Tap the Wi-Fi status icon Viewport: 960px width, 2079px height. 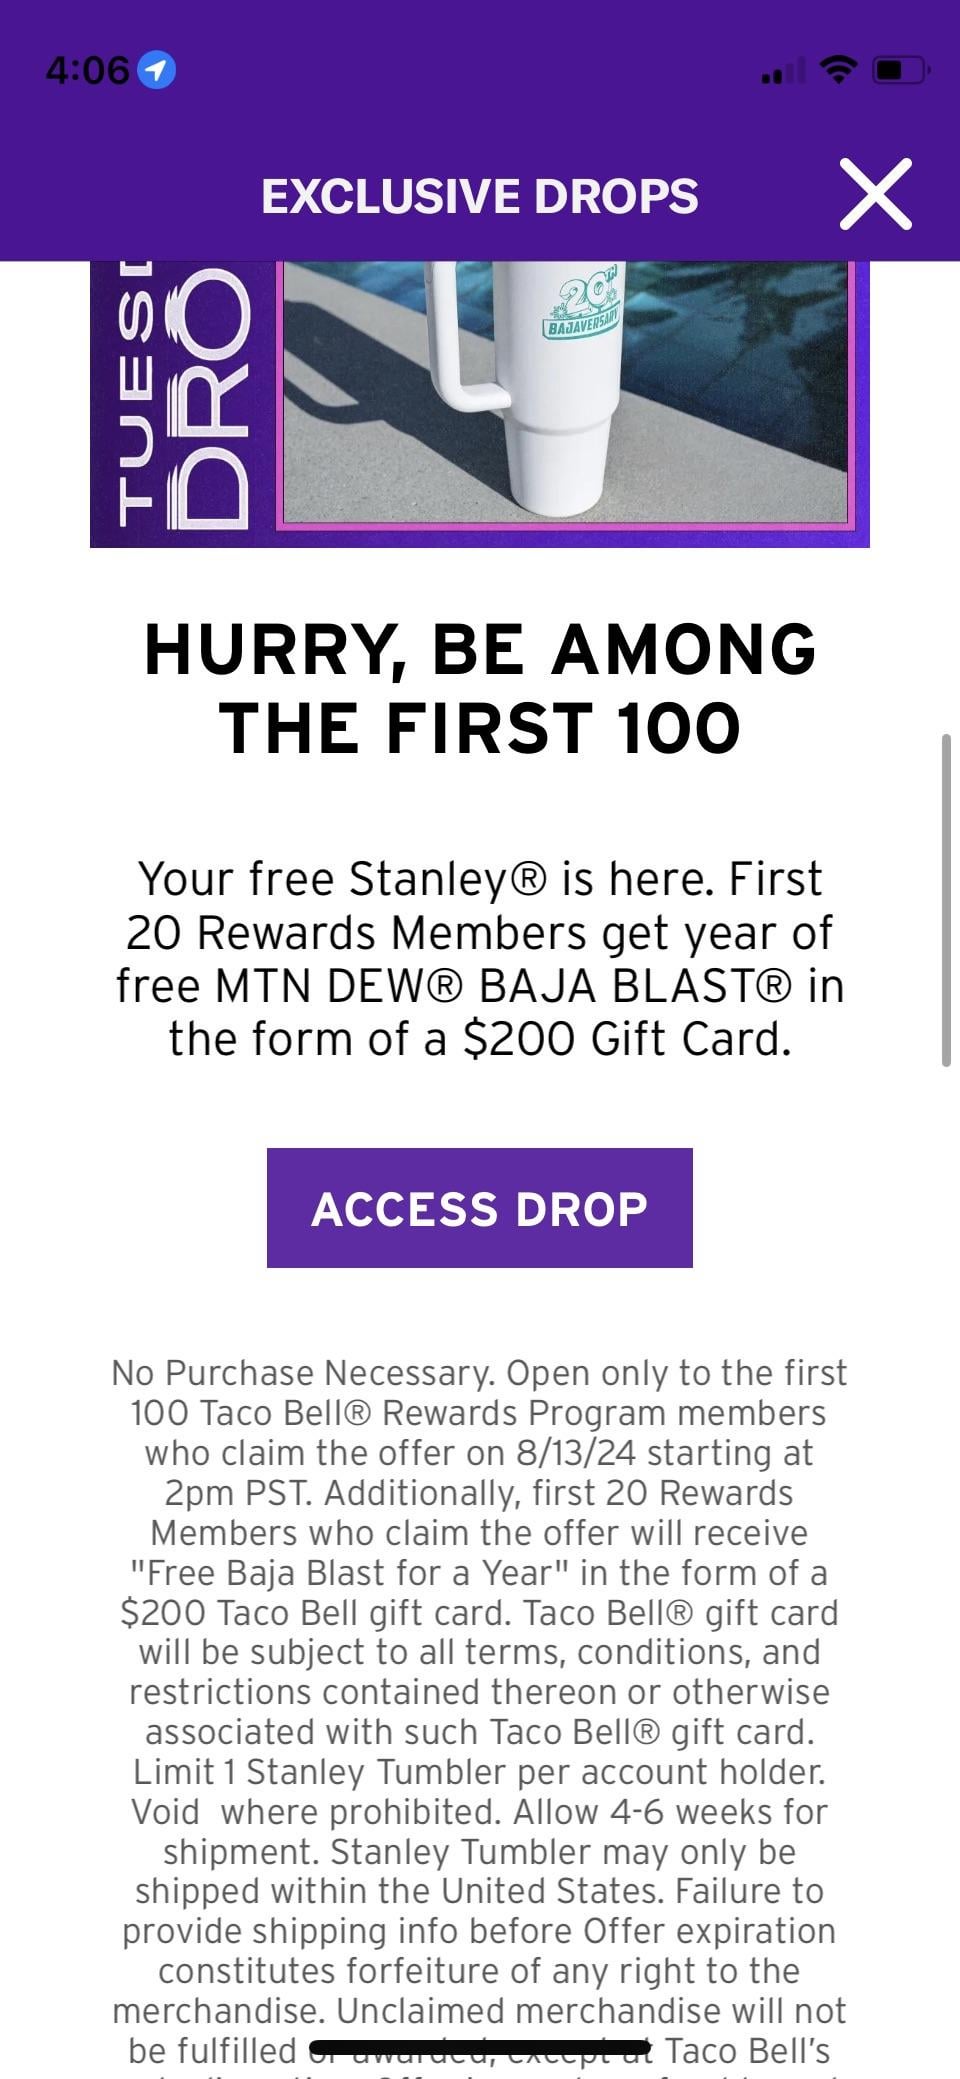(837, 70)
